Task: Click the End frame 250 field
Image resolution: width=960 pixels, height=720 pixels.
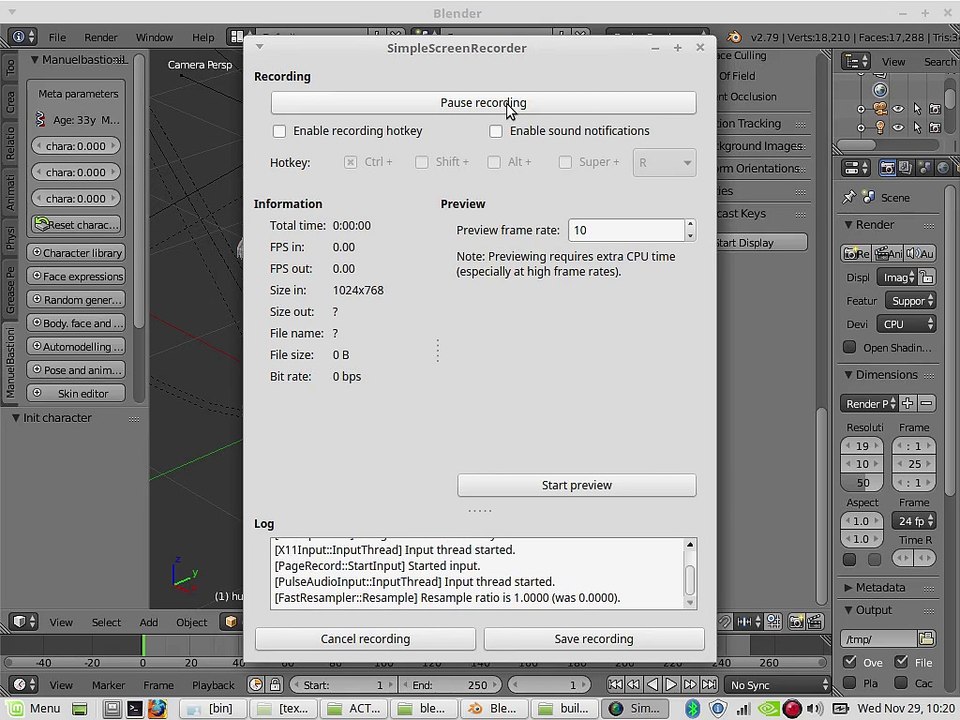Action: click(449, 684)
